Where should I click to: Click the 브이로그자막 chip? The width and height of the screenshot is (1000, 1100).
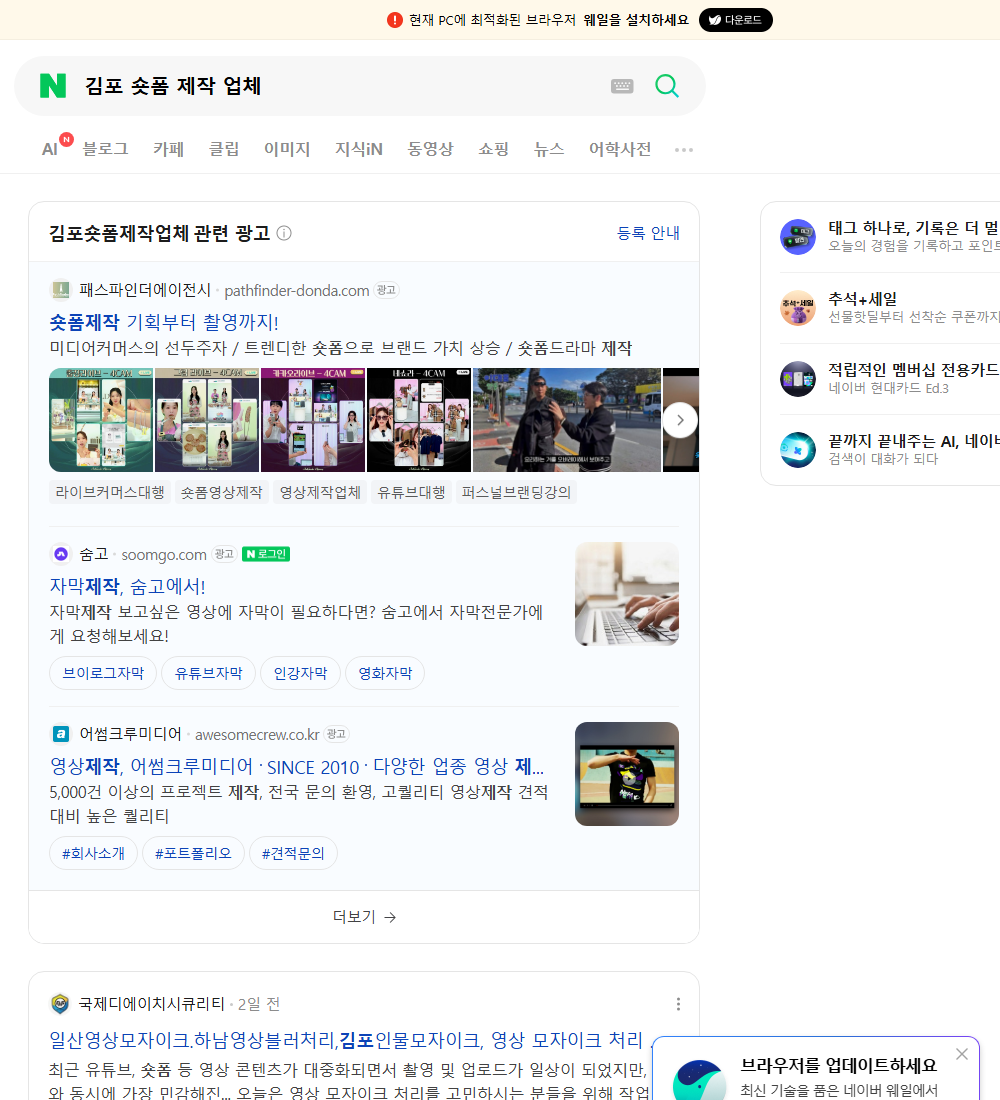(103, 673)
